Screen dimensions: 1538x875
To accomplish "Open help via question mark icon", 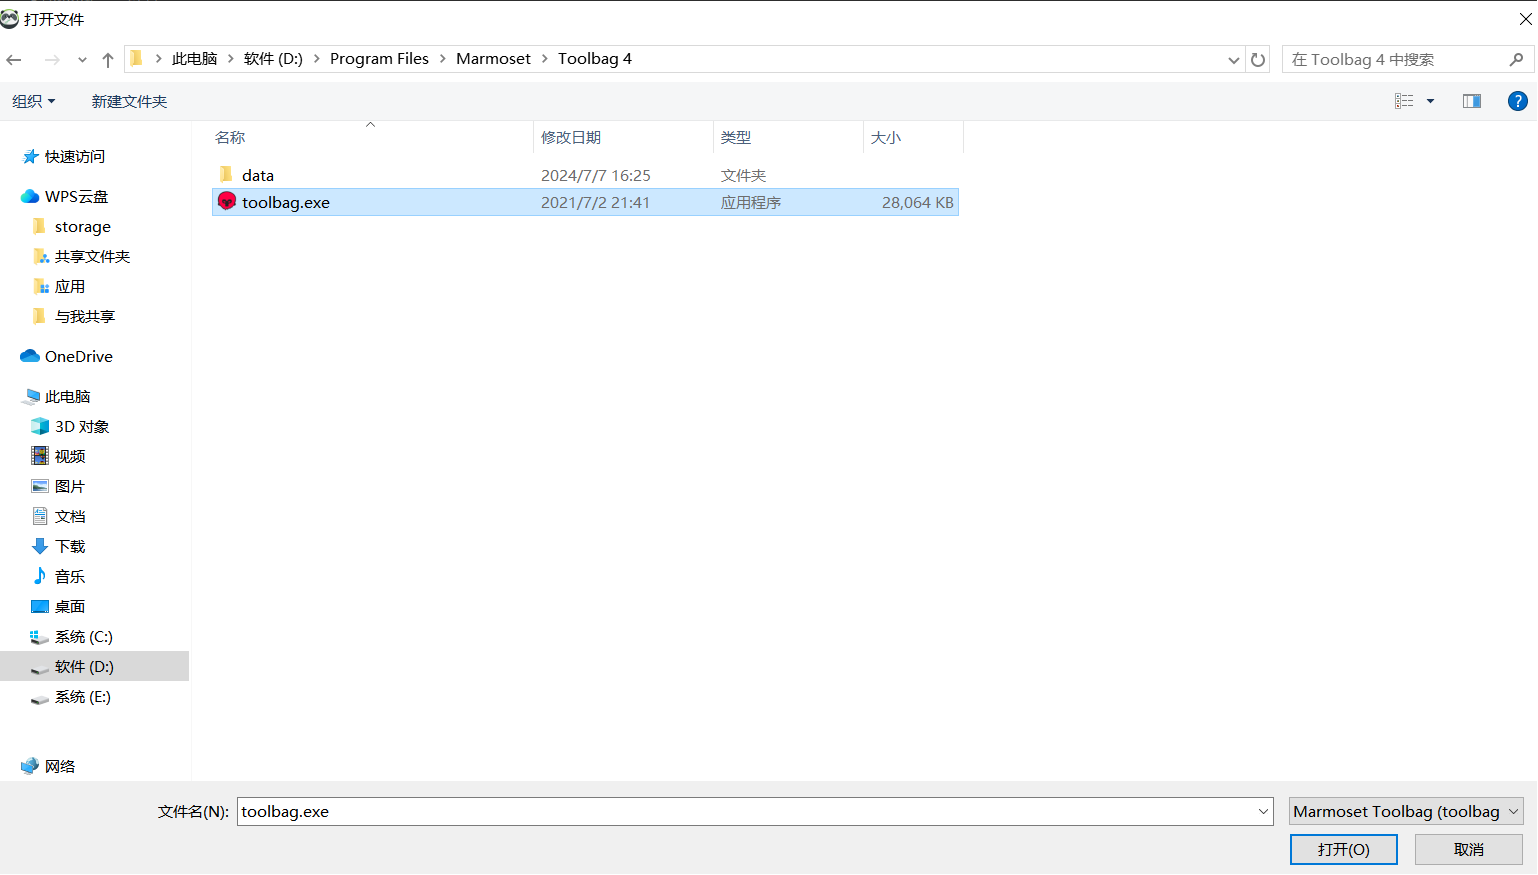I will [1517, 101].
